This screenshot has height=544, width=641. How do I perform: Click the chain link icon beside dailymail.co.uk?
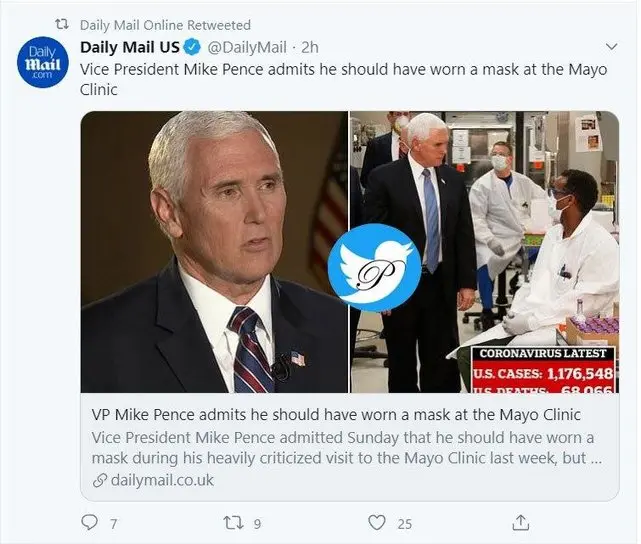(x=98, y=481)
